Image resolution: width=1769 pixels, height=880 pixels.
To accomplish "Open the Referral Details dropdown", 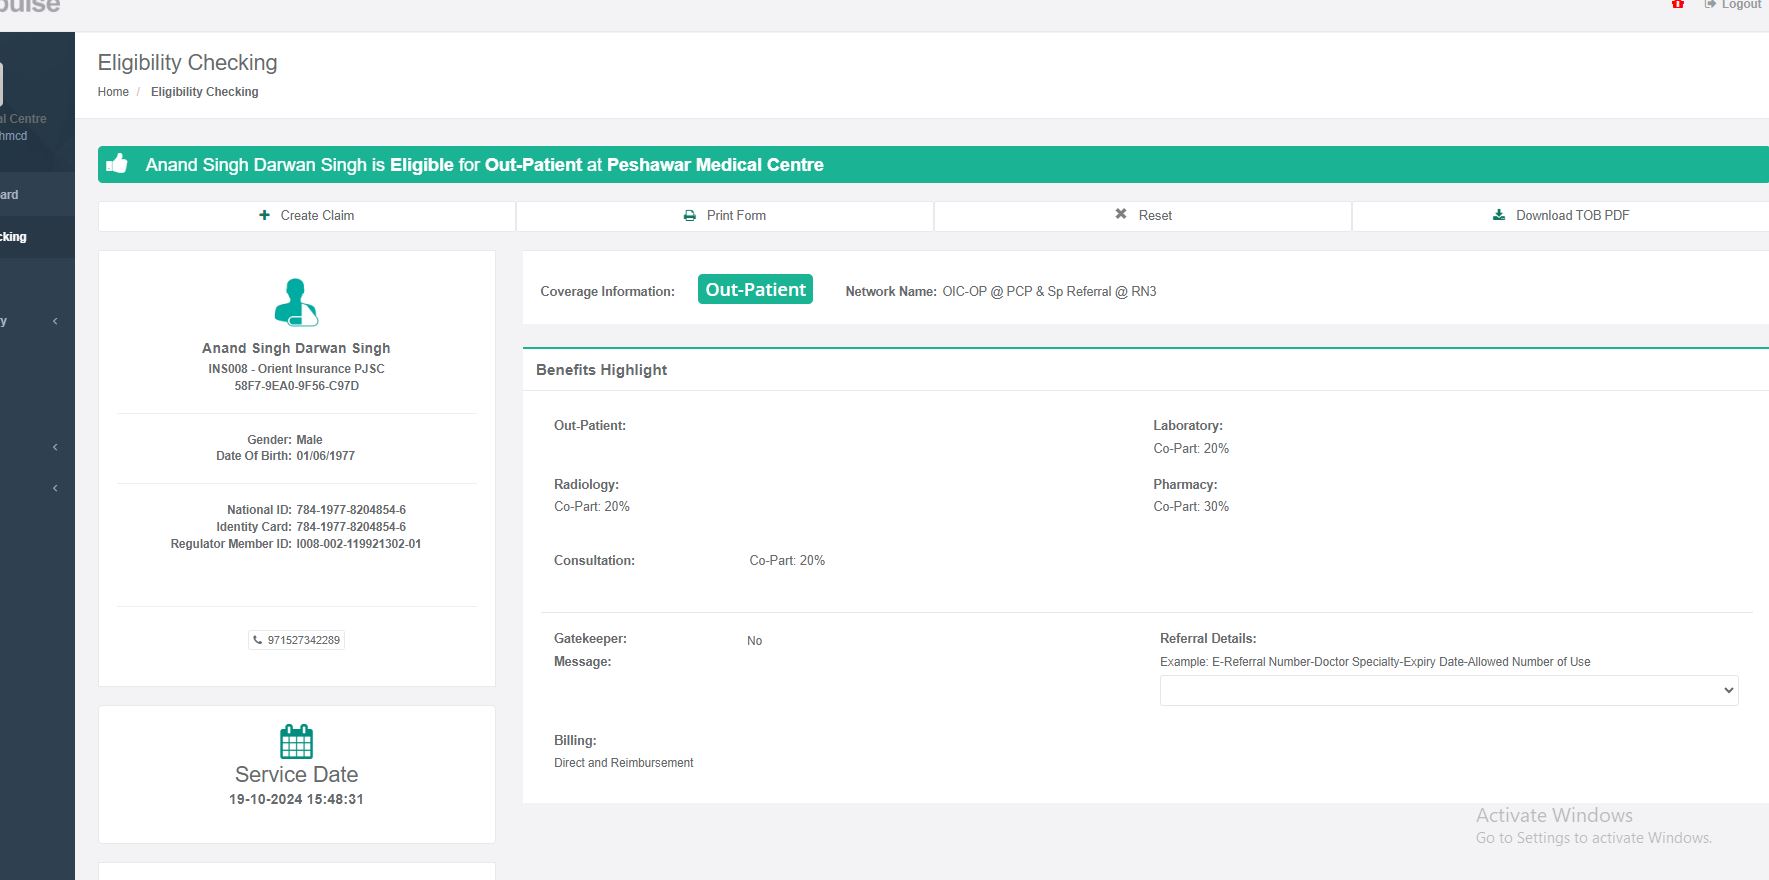I will (1448, 690).
